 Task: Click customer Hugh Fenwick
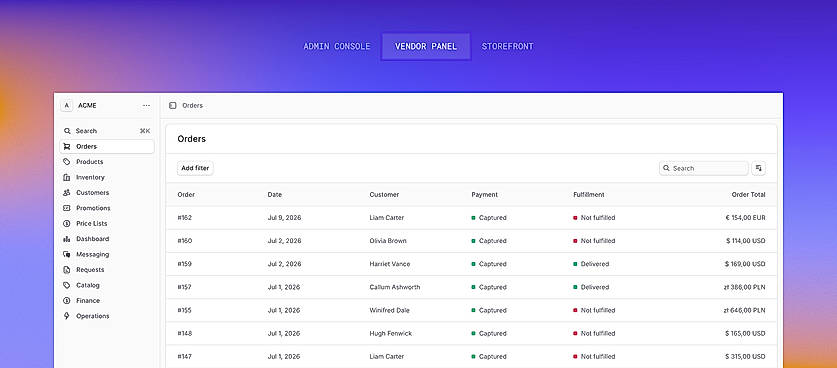click(391, 333)
